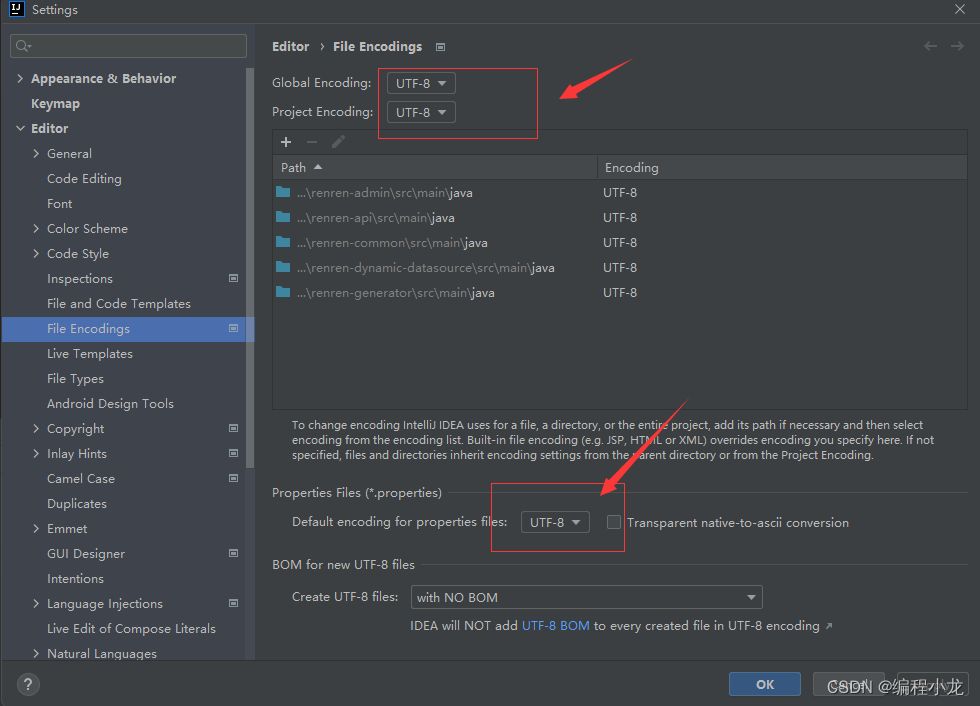This screenshot has height=706, width=980.
Task: Open Live Edit of Compose Literals
Action: 131,629
